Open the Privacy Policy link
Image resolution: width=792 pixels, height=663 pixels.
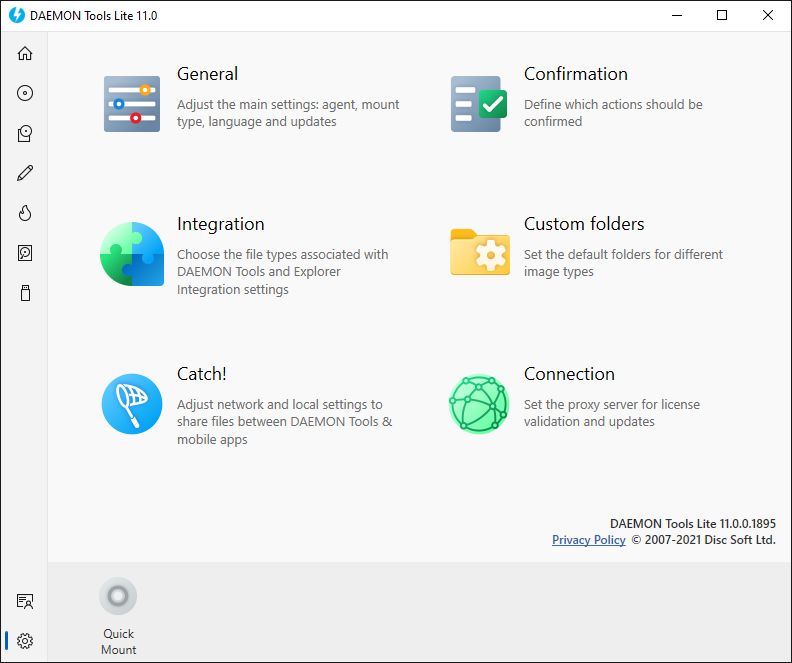[588, 540]
